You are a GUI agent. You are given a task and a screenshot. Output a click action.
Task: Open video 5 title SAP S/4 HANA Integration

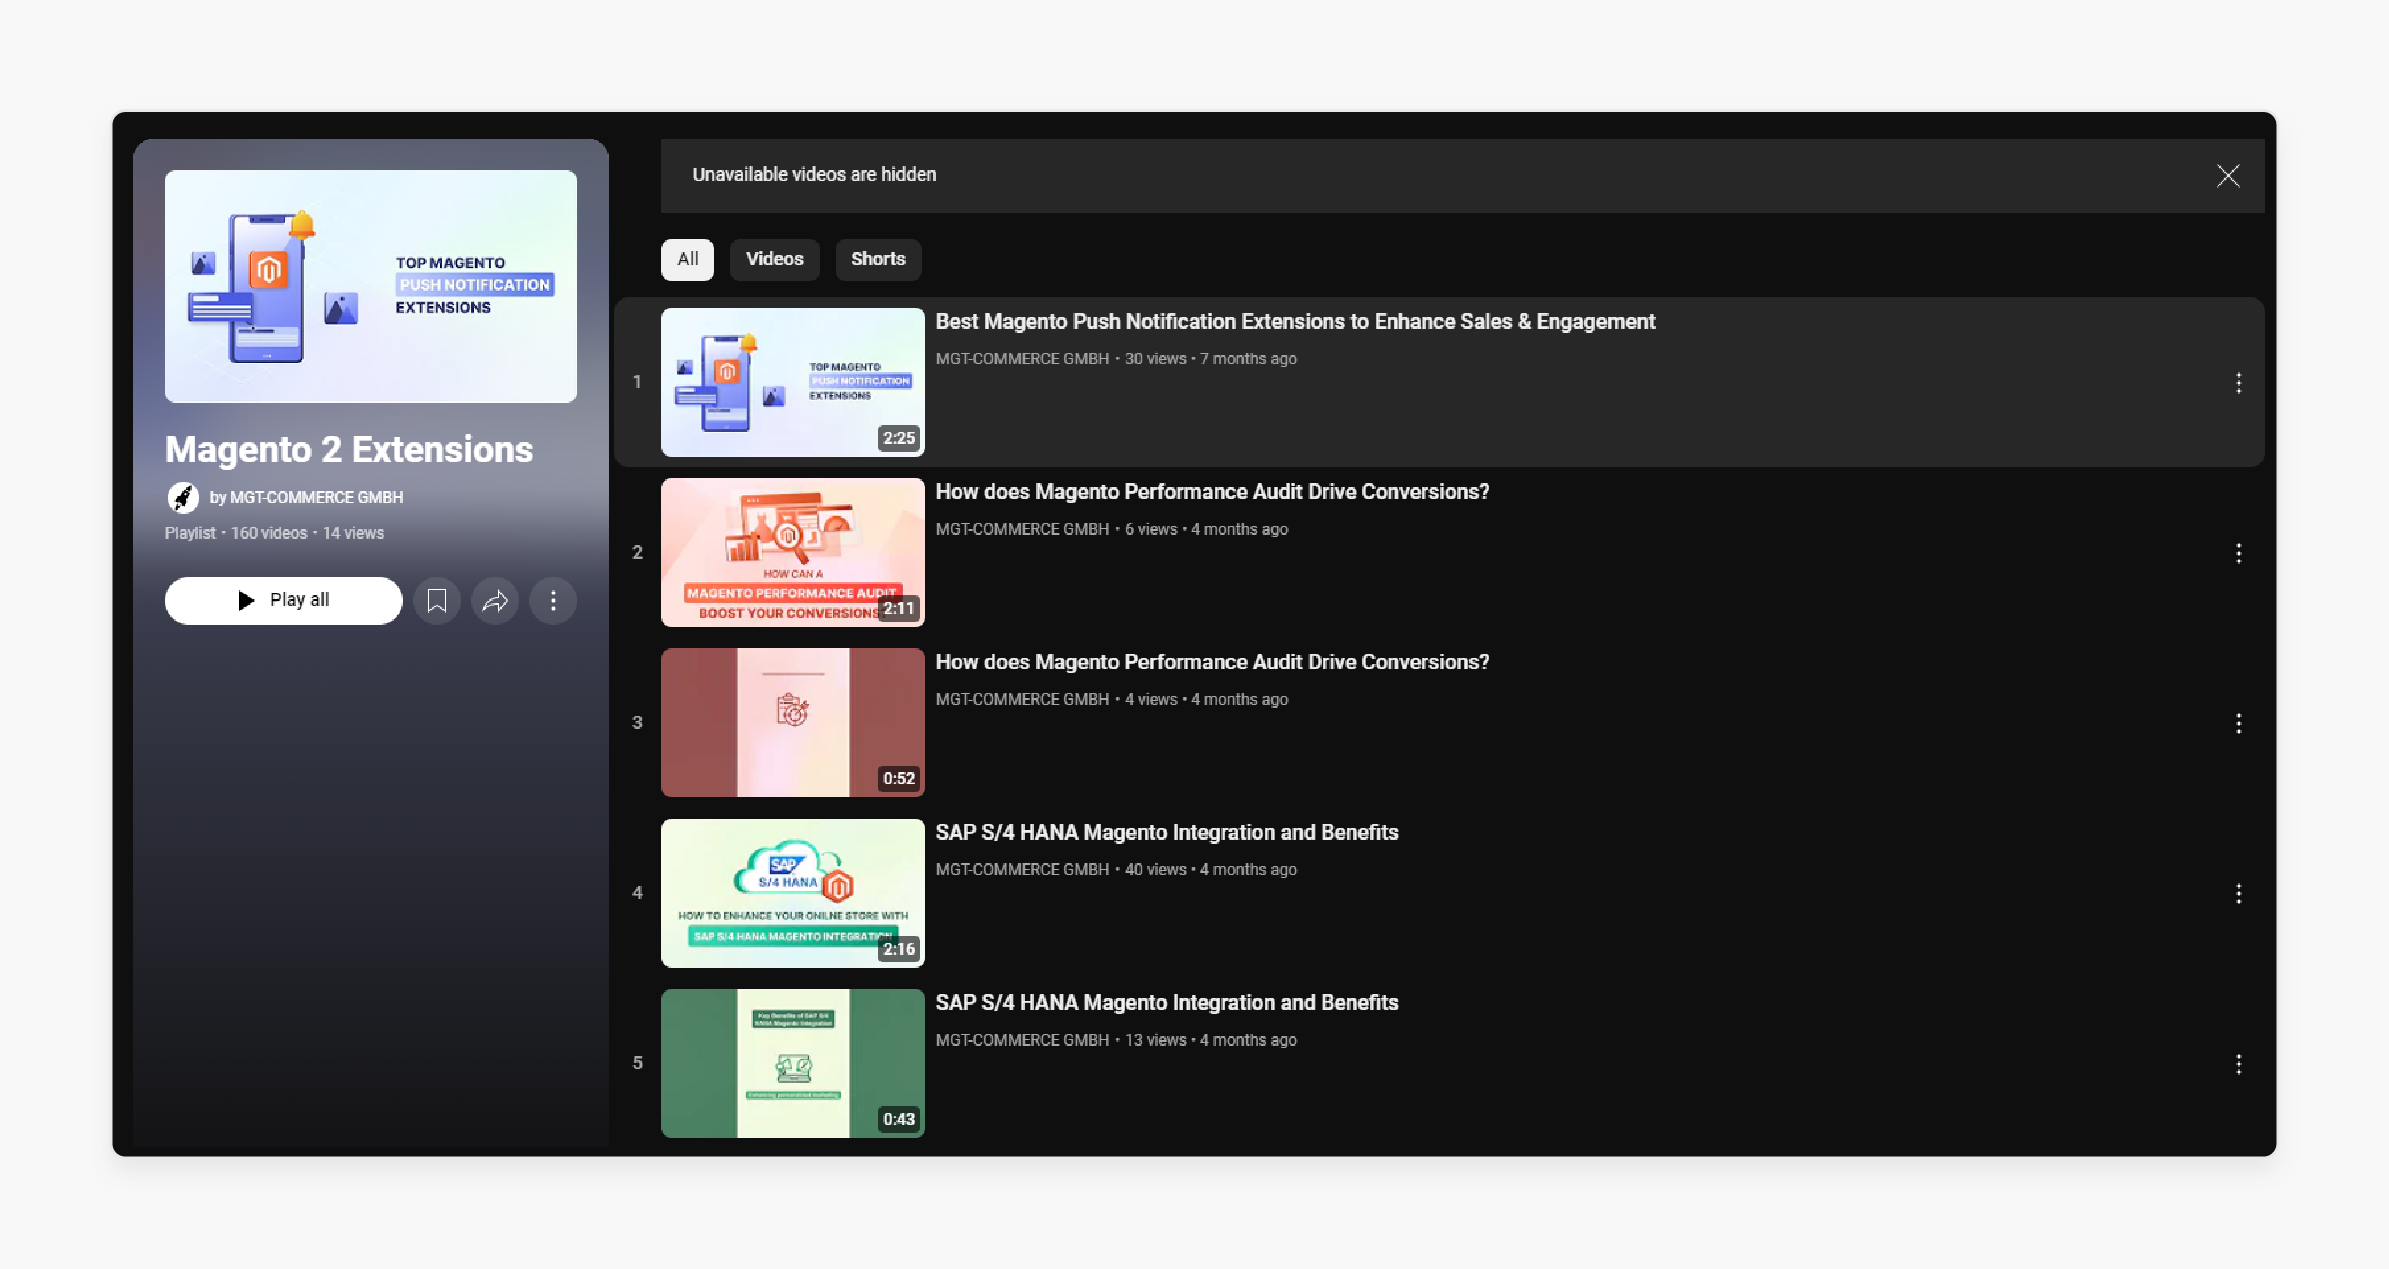(x=1167, y=1002)
